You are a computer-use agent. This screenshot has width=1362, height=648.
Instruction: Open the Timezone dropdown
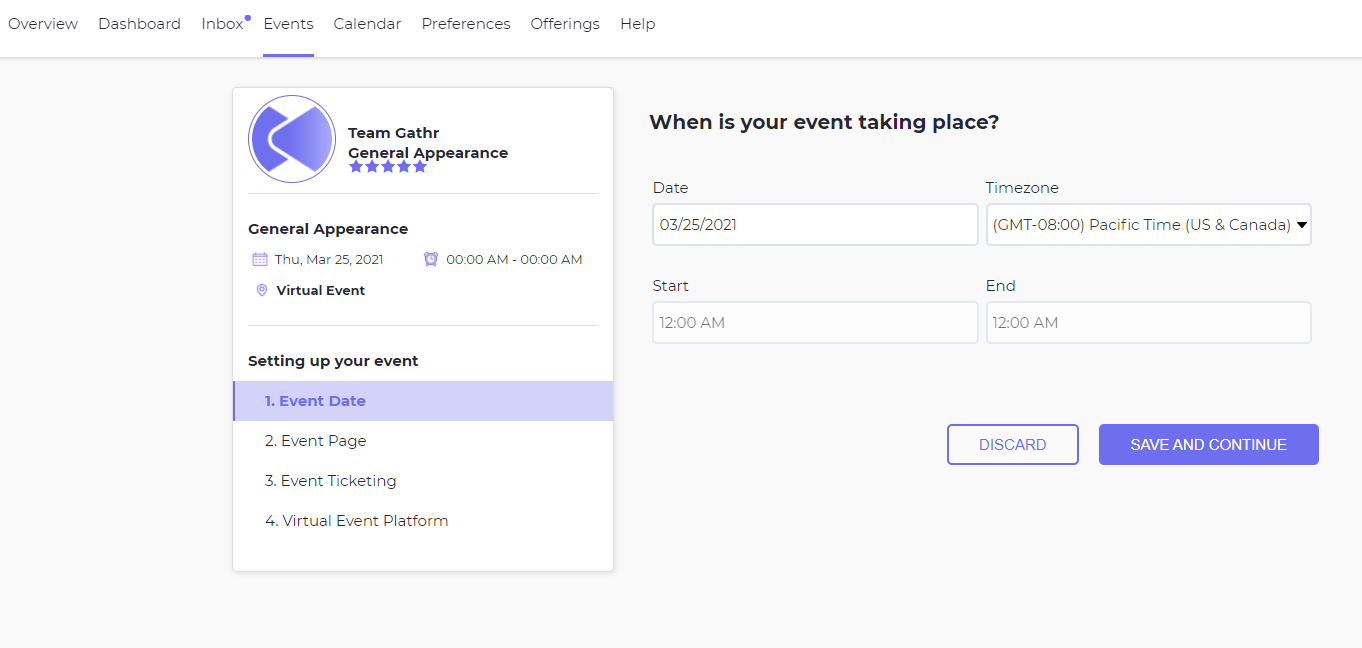(1148, 225)
